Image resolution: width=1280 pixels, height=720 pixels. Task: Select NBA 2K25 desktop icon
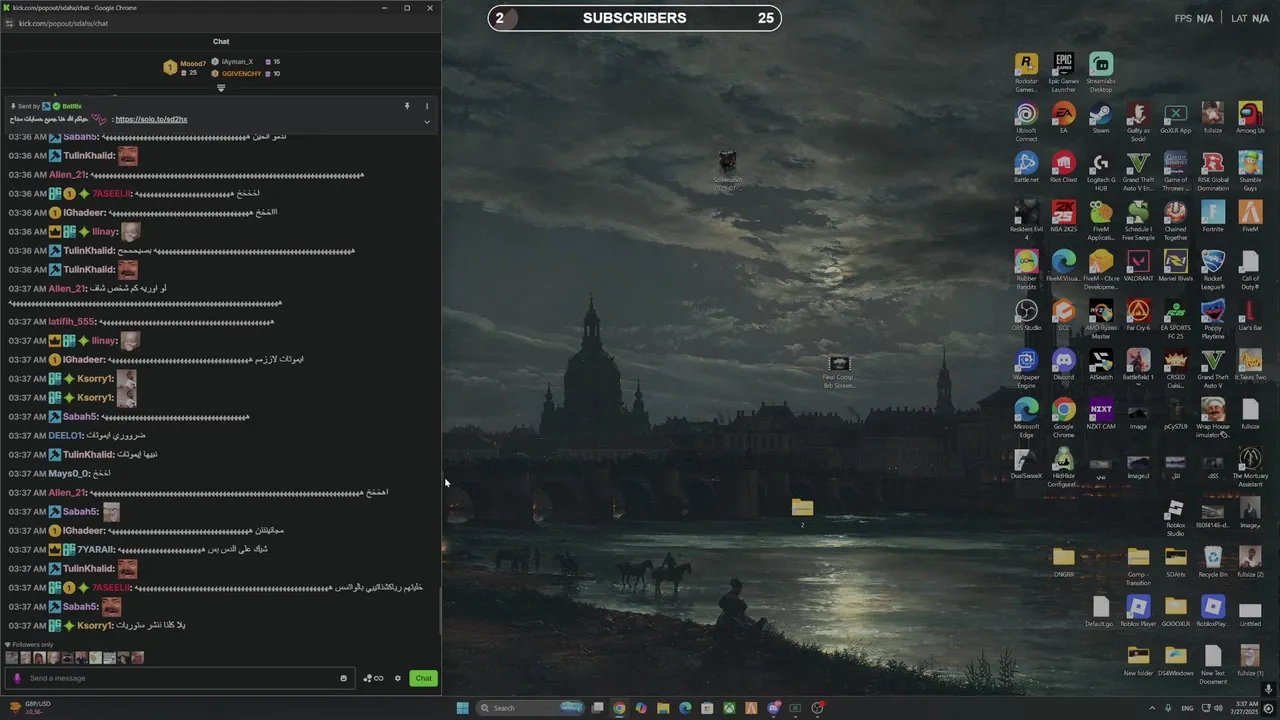pyautogui.click(x=1063, y=216)
